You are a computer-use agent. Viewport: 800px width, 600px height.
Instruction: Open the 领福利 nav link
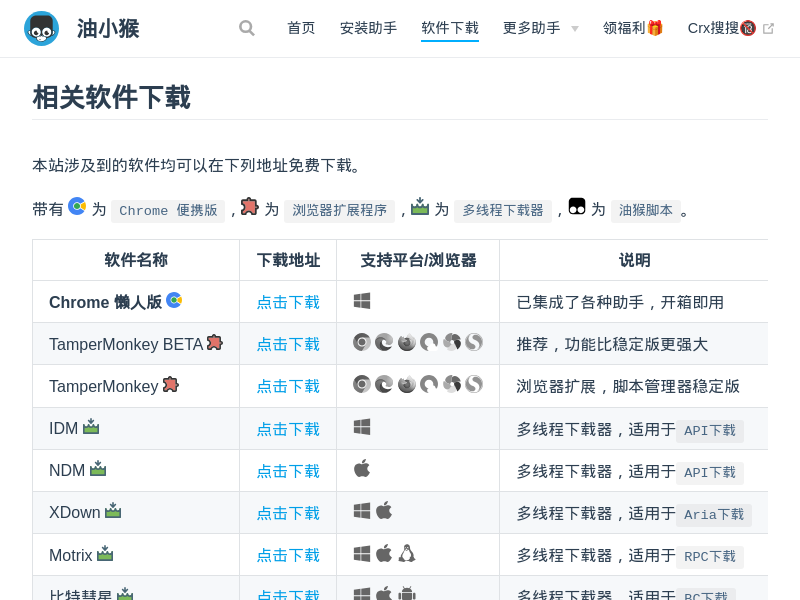[x=633, y=28]
